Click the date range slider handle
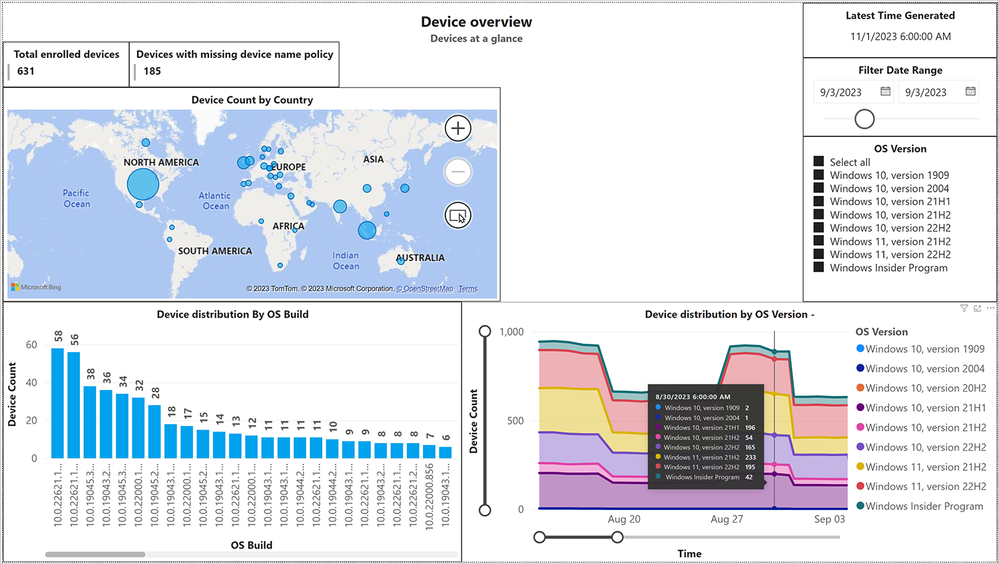 coord(865,119)
